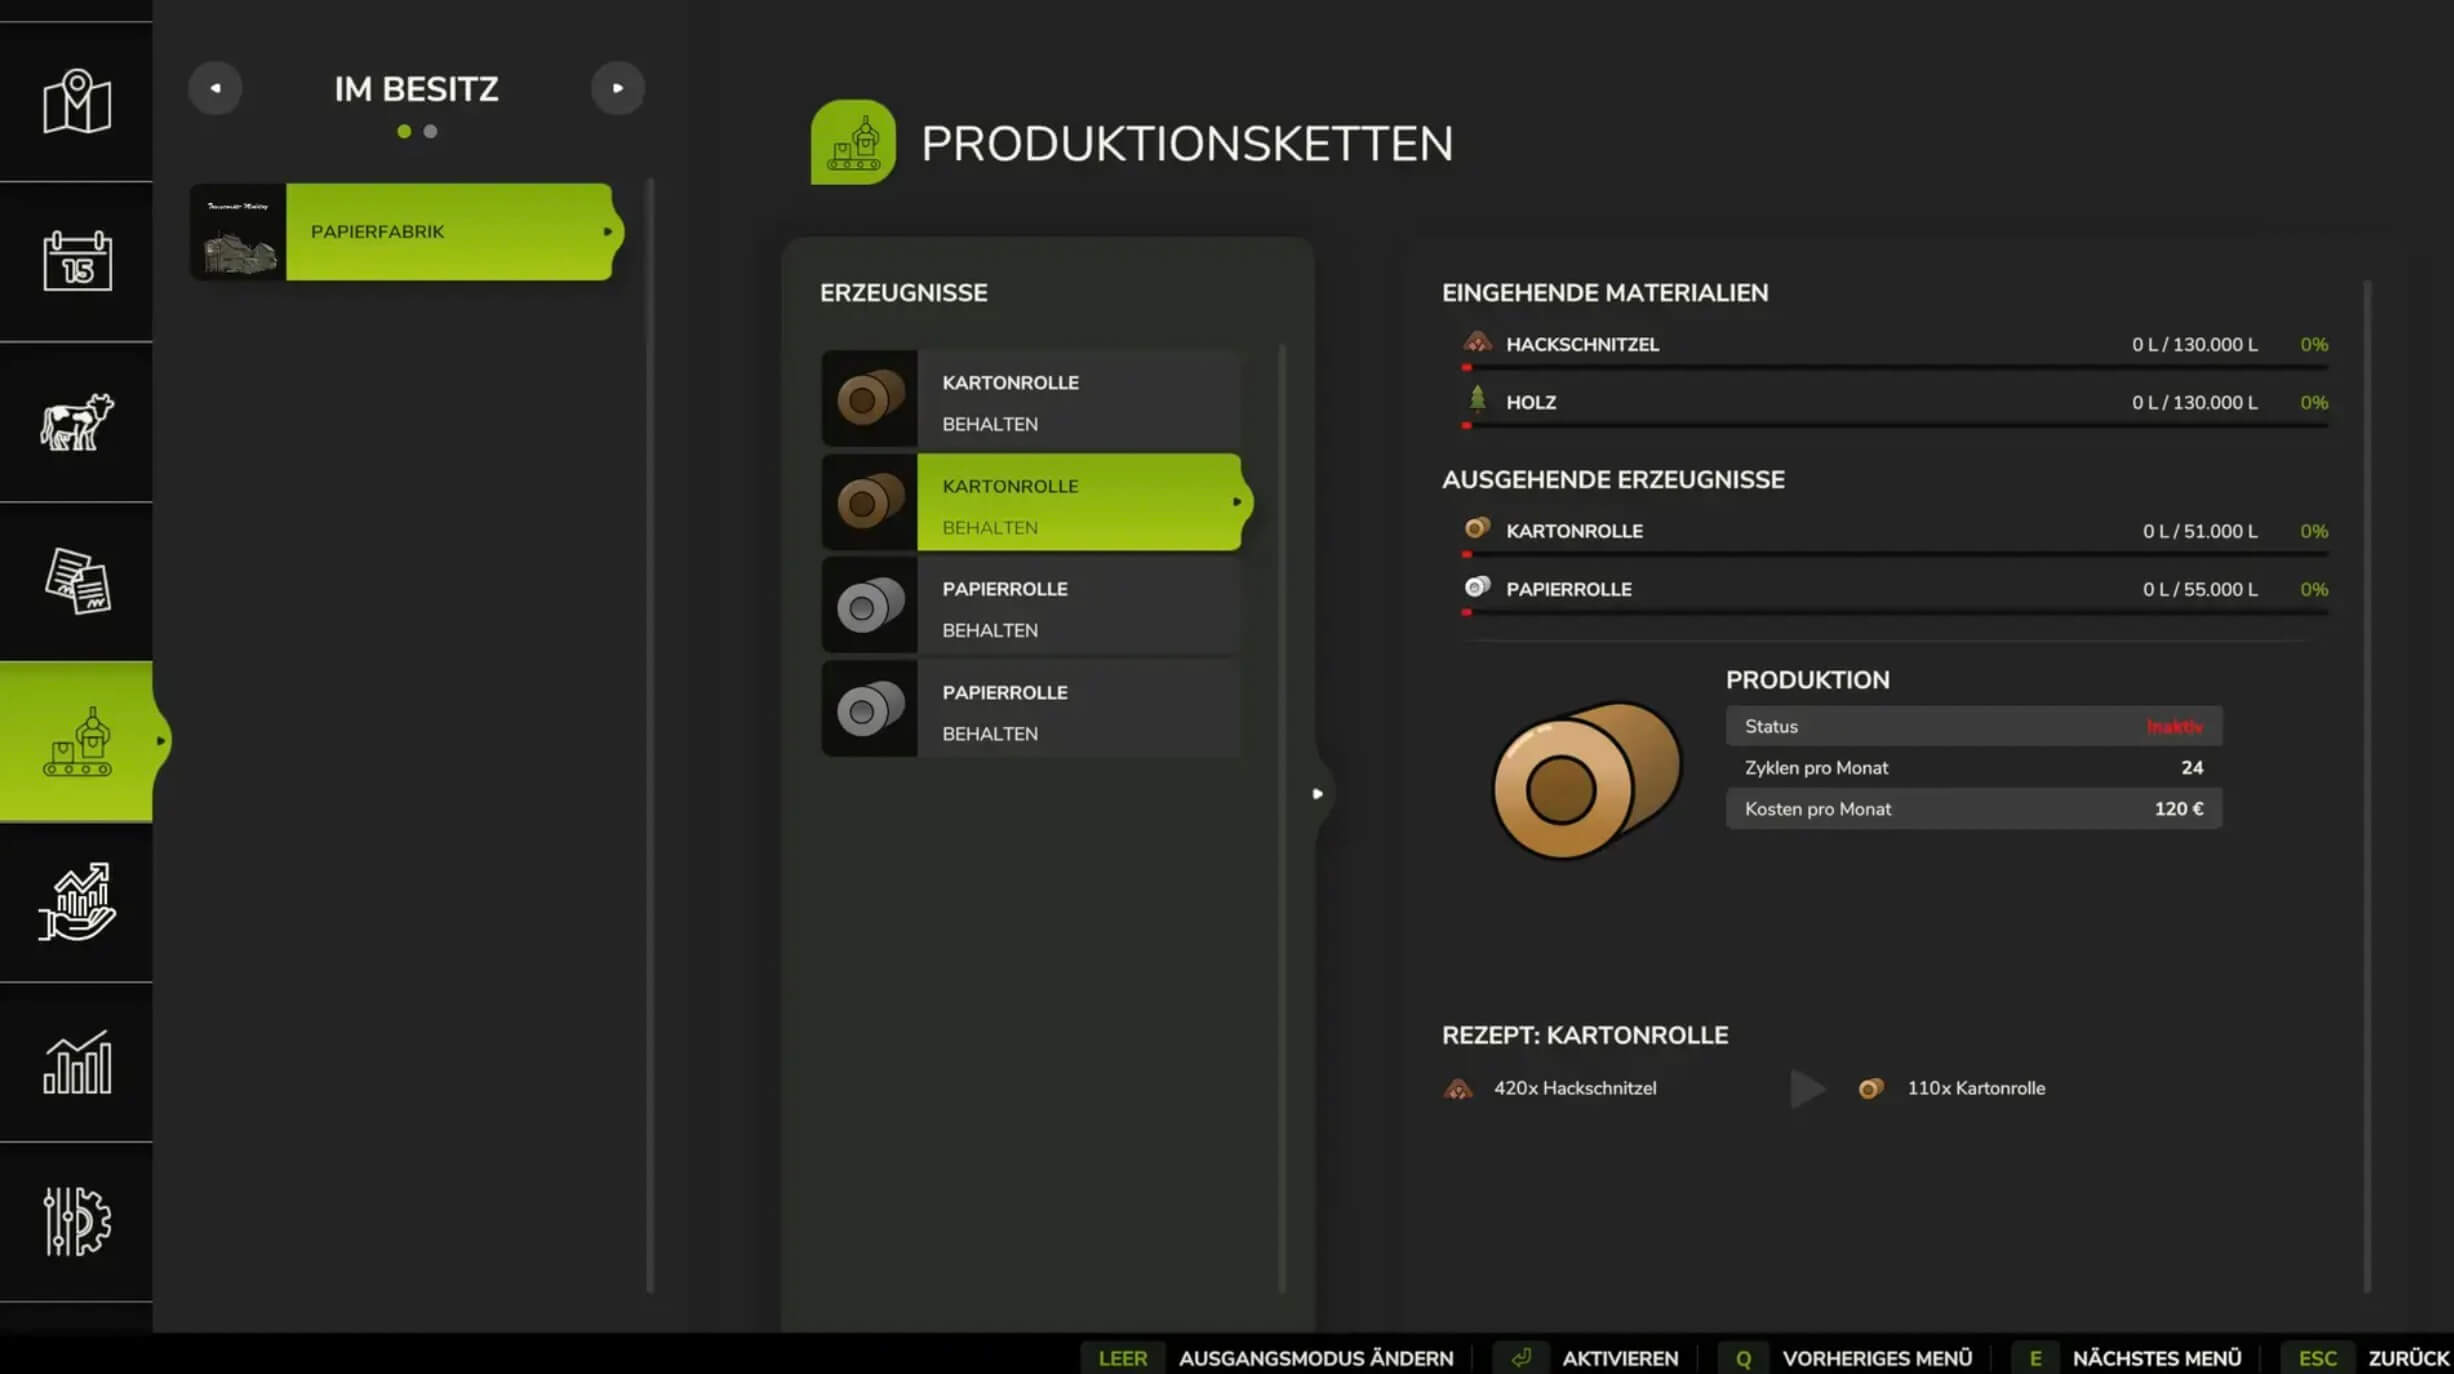Viewport: 2454px width, 1374px height.
Task: Select the Papierfabrik production entry
Action: click(448, 232)
